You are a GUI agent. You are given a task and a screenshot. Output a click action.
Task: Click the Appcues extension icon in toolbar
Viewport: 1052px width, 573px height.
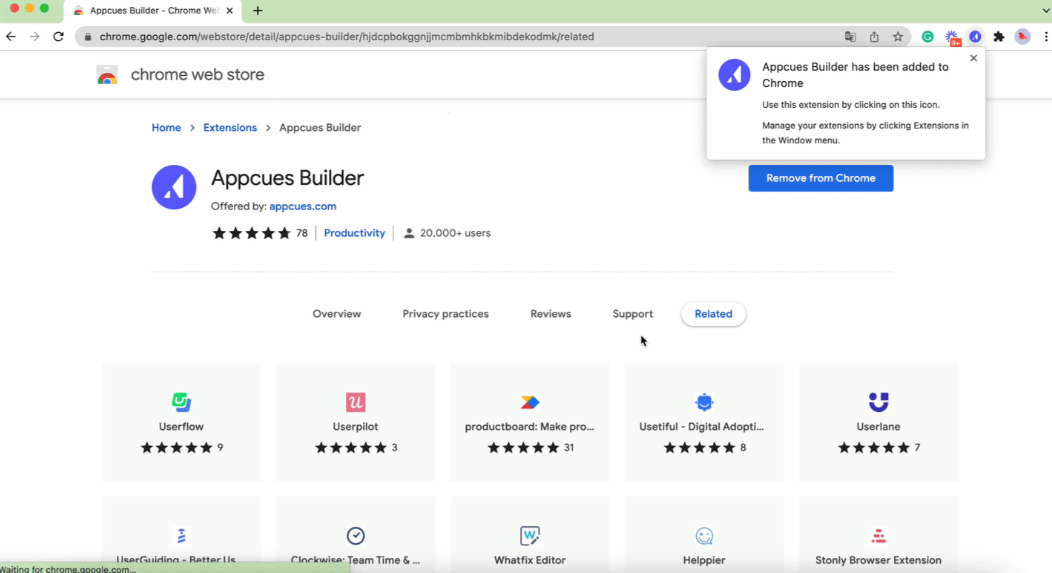pyautogui.click(x=975, y=37)
